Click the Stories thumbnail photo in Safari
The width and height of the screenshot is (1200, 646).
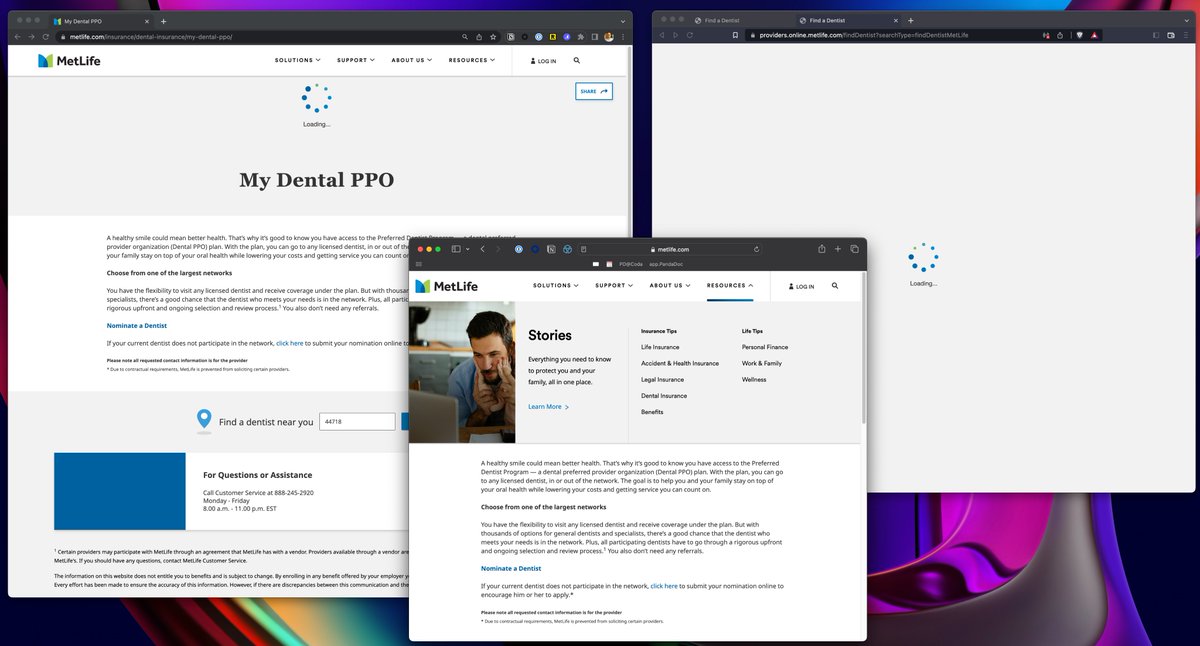click(462, 372)
